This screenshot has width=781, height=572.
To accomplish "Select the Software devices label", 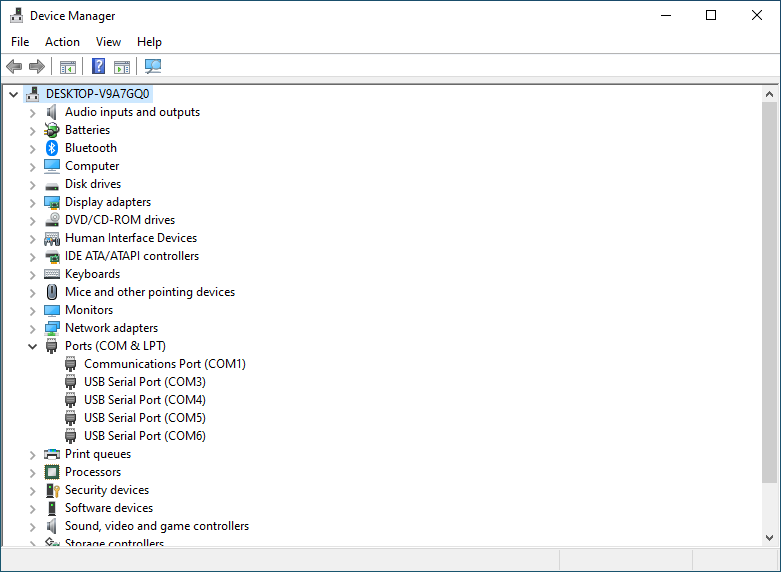I will point(109,508).
